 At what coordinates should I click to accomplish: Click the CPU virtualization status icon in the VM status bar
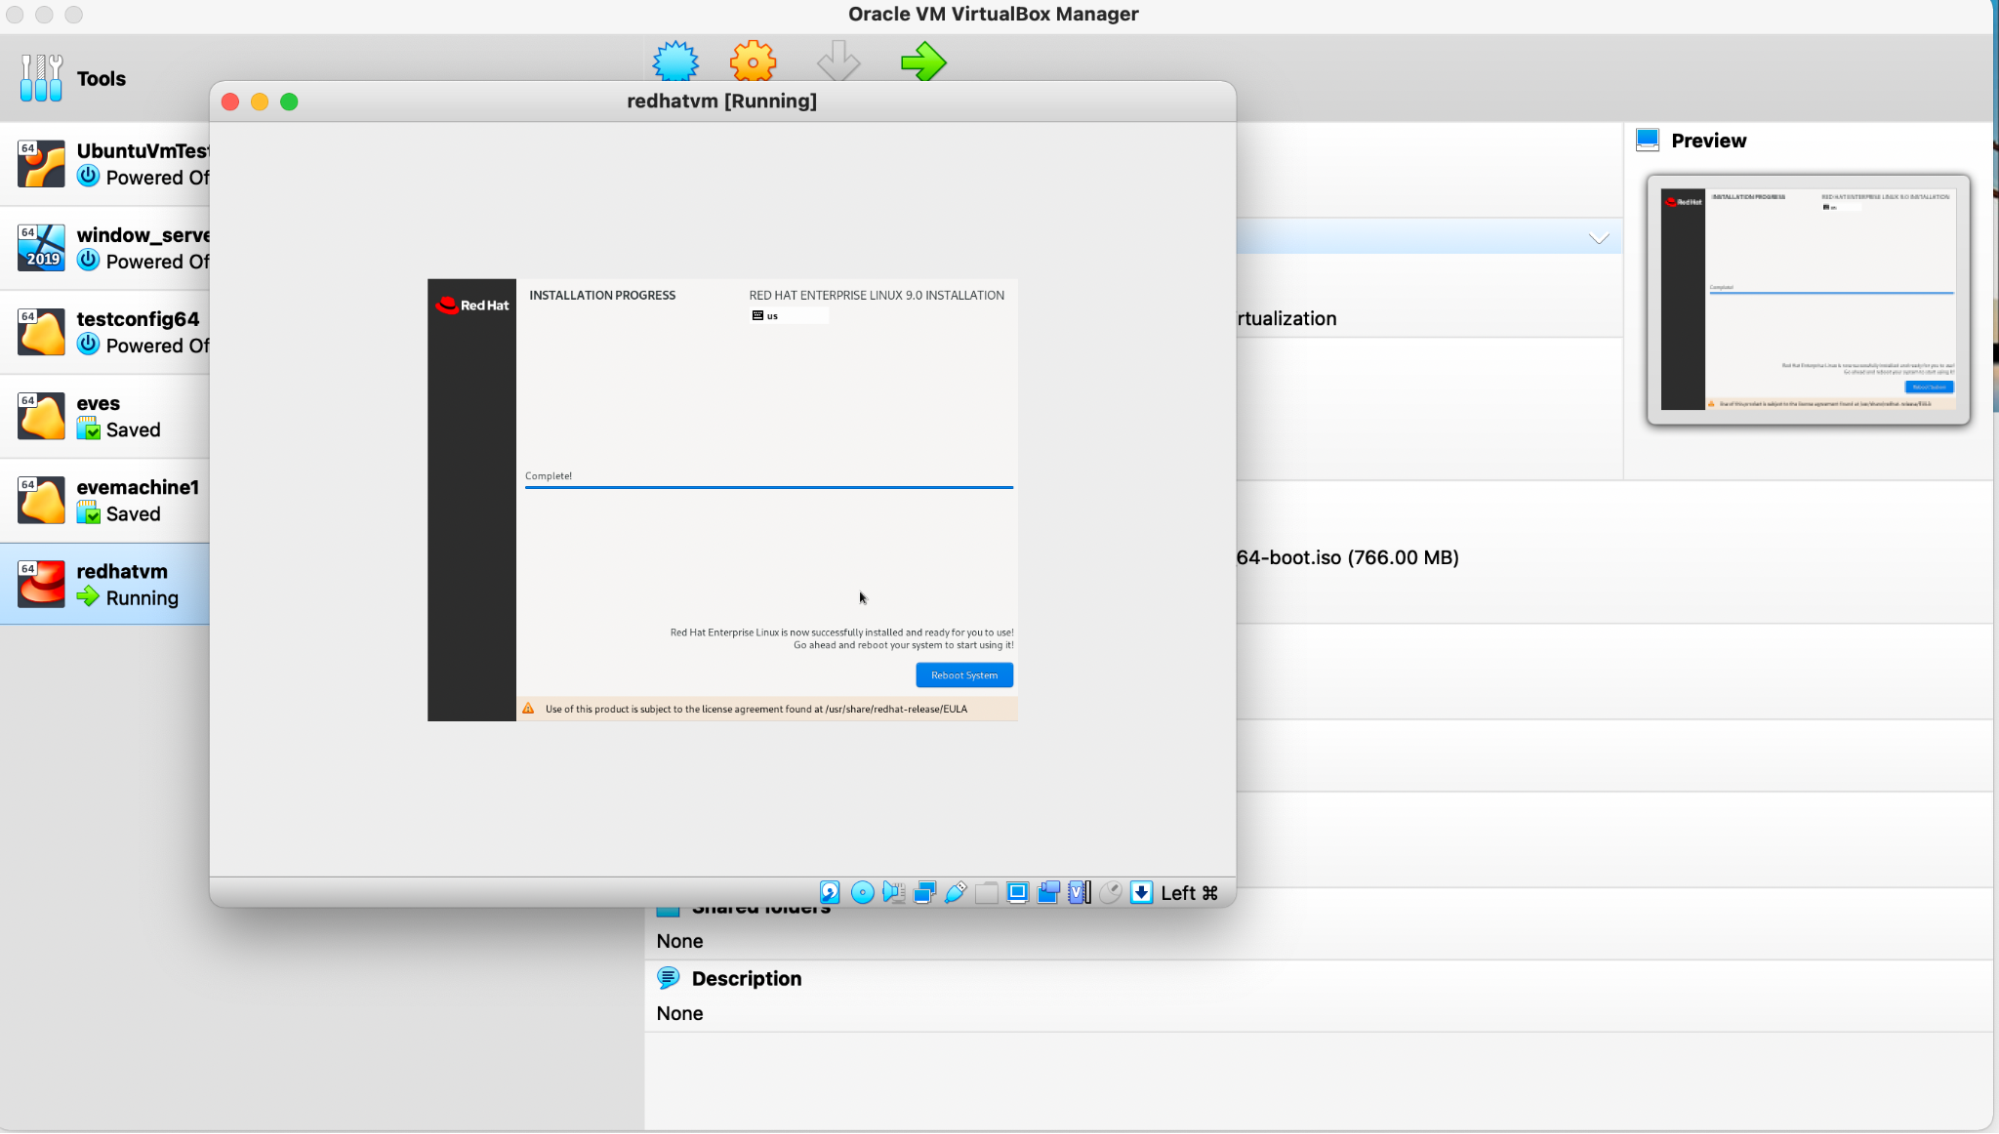[1080, 892]
